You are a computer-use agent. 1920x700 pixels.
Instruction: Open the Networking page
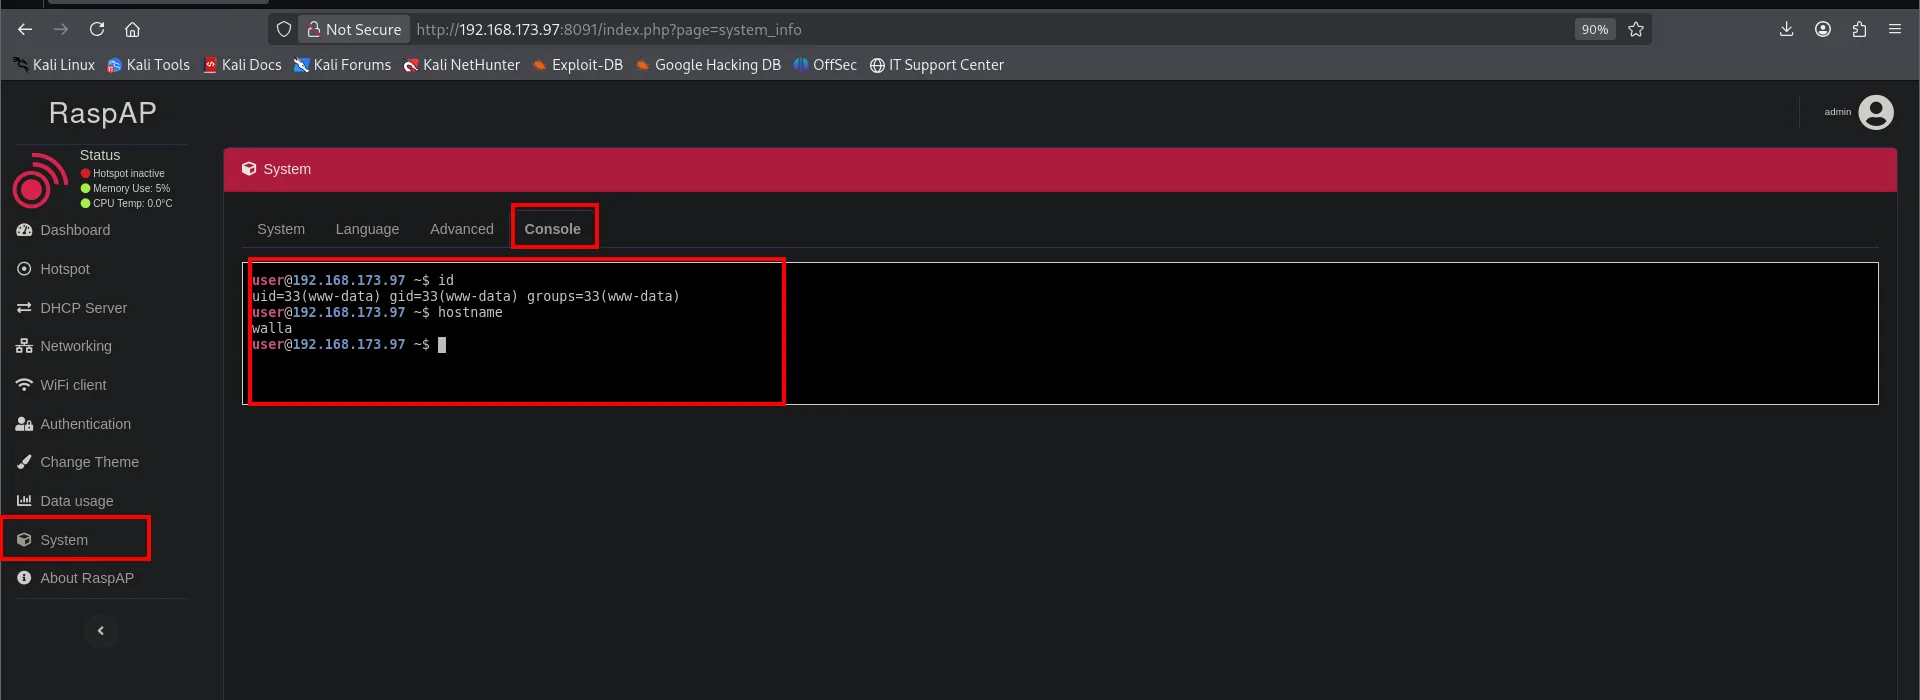coord(64,346)
